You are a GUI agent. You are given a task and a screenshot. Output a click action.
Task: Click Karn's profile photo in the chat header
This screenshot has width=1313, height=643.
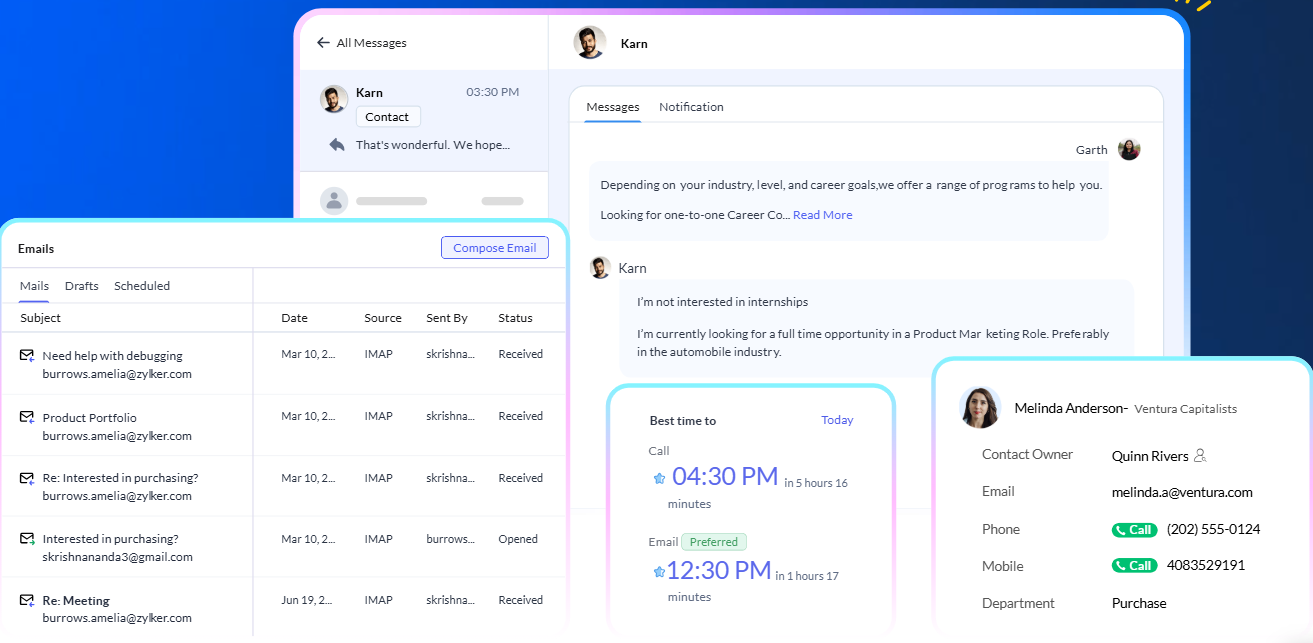tap(589, 42)
